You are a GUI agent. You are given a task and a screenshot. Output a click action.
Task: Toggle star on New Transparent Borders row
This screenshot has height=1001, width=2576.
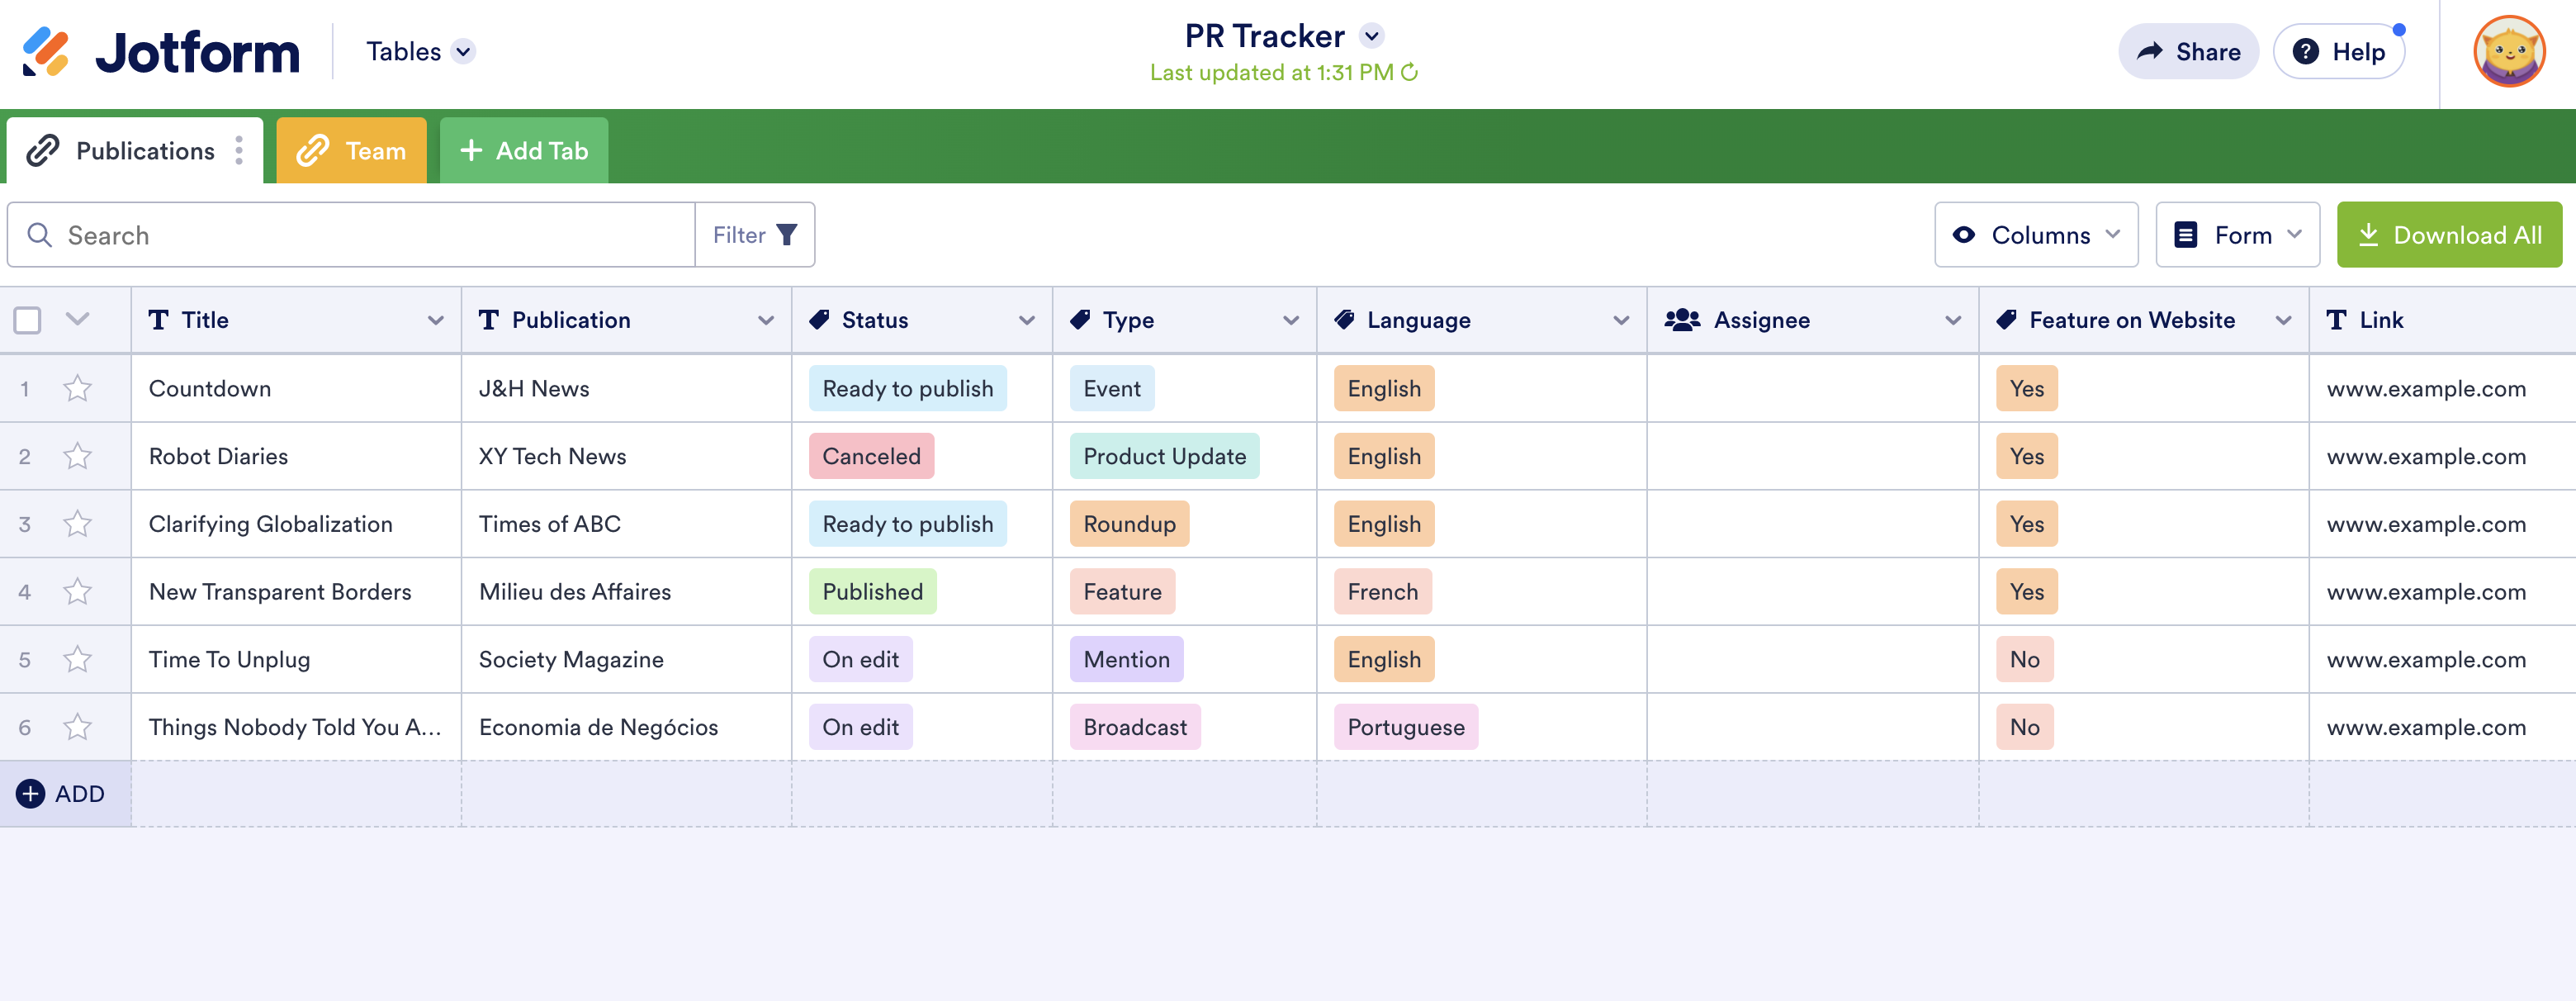click(77, 592)
